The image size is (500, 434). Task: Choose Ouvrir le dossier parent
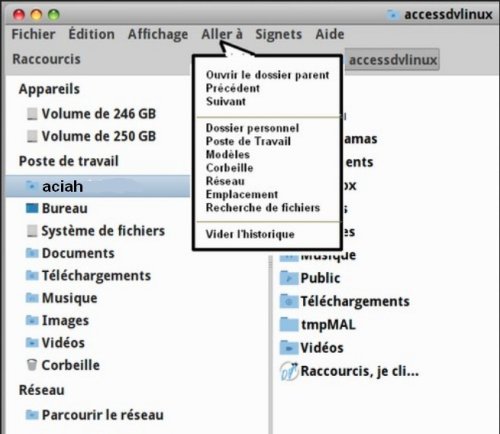click(x=267, y=75)
